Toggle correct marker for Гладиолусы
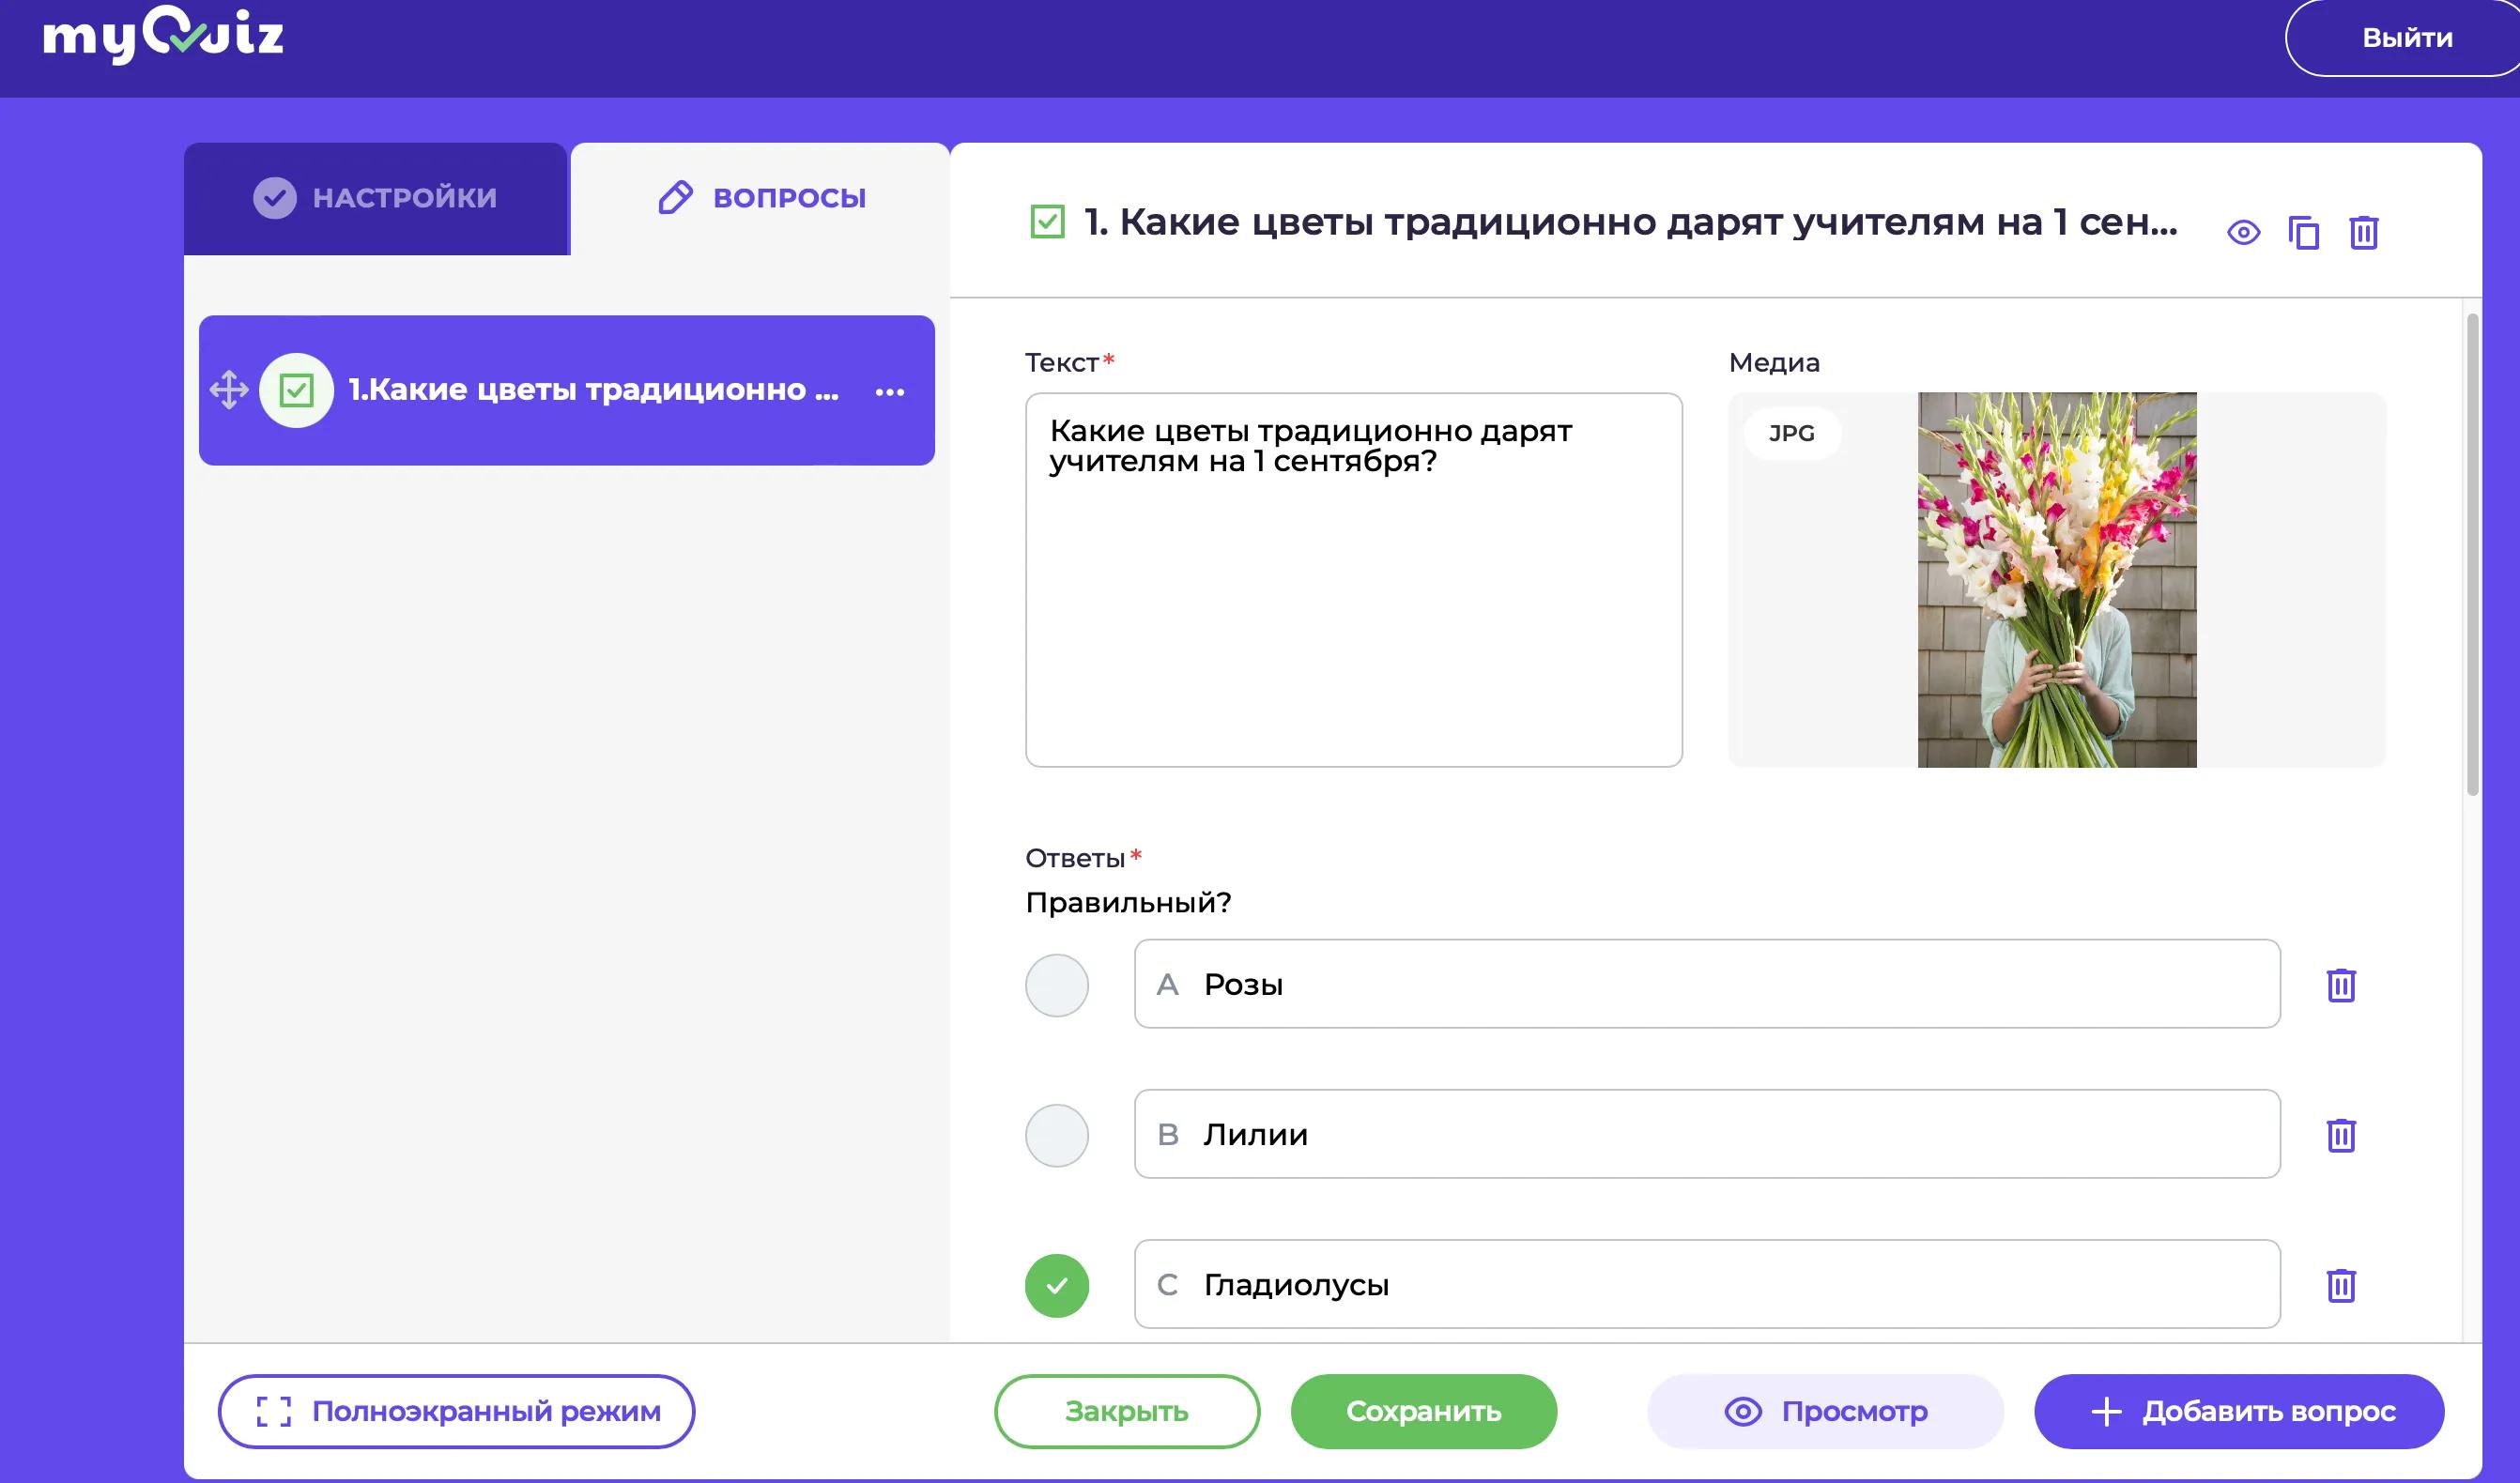Image resolution: width=2520 pixels, height=1483 pixels. (1056, 1285)
